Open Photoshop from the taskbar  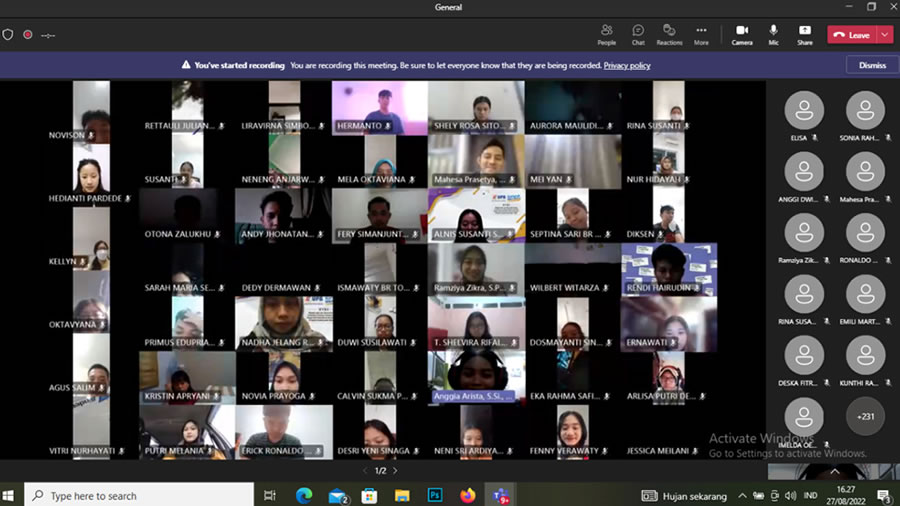435,495
